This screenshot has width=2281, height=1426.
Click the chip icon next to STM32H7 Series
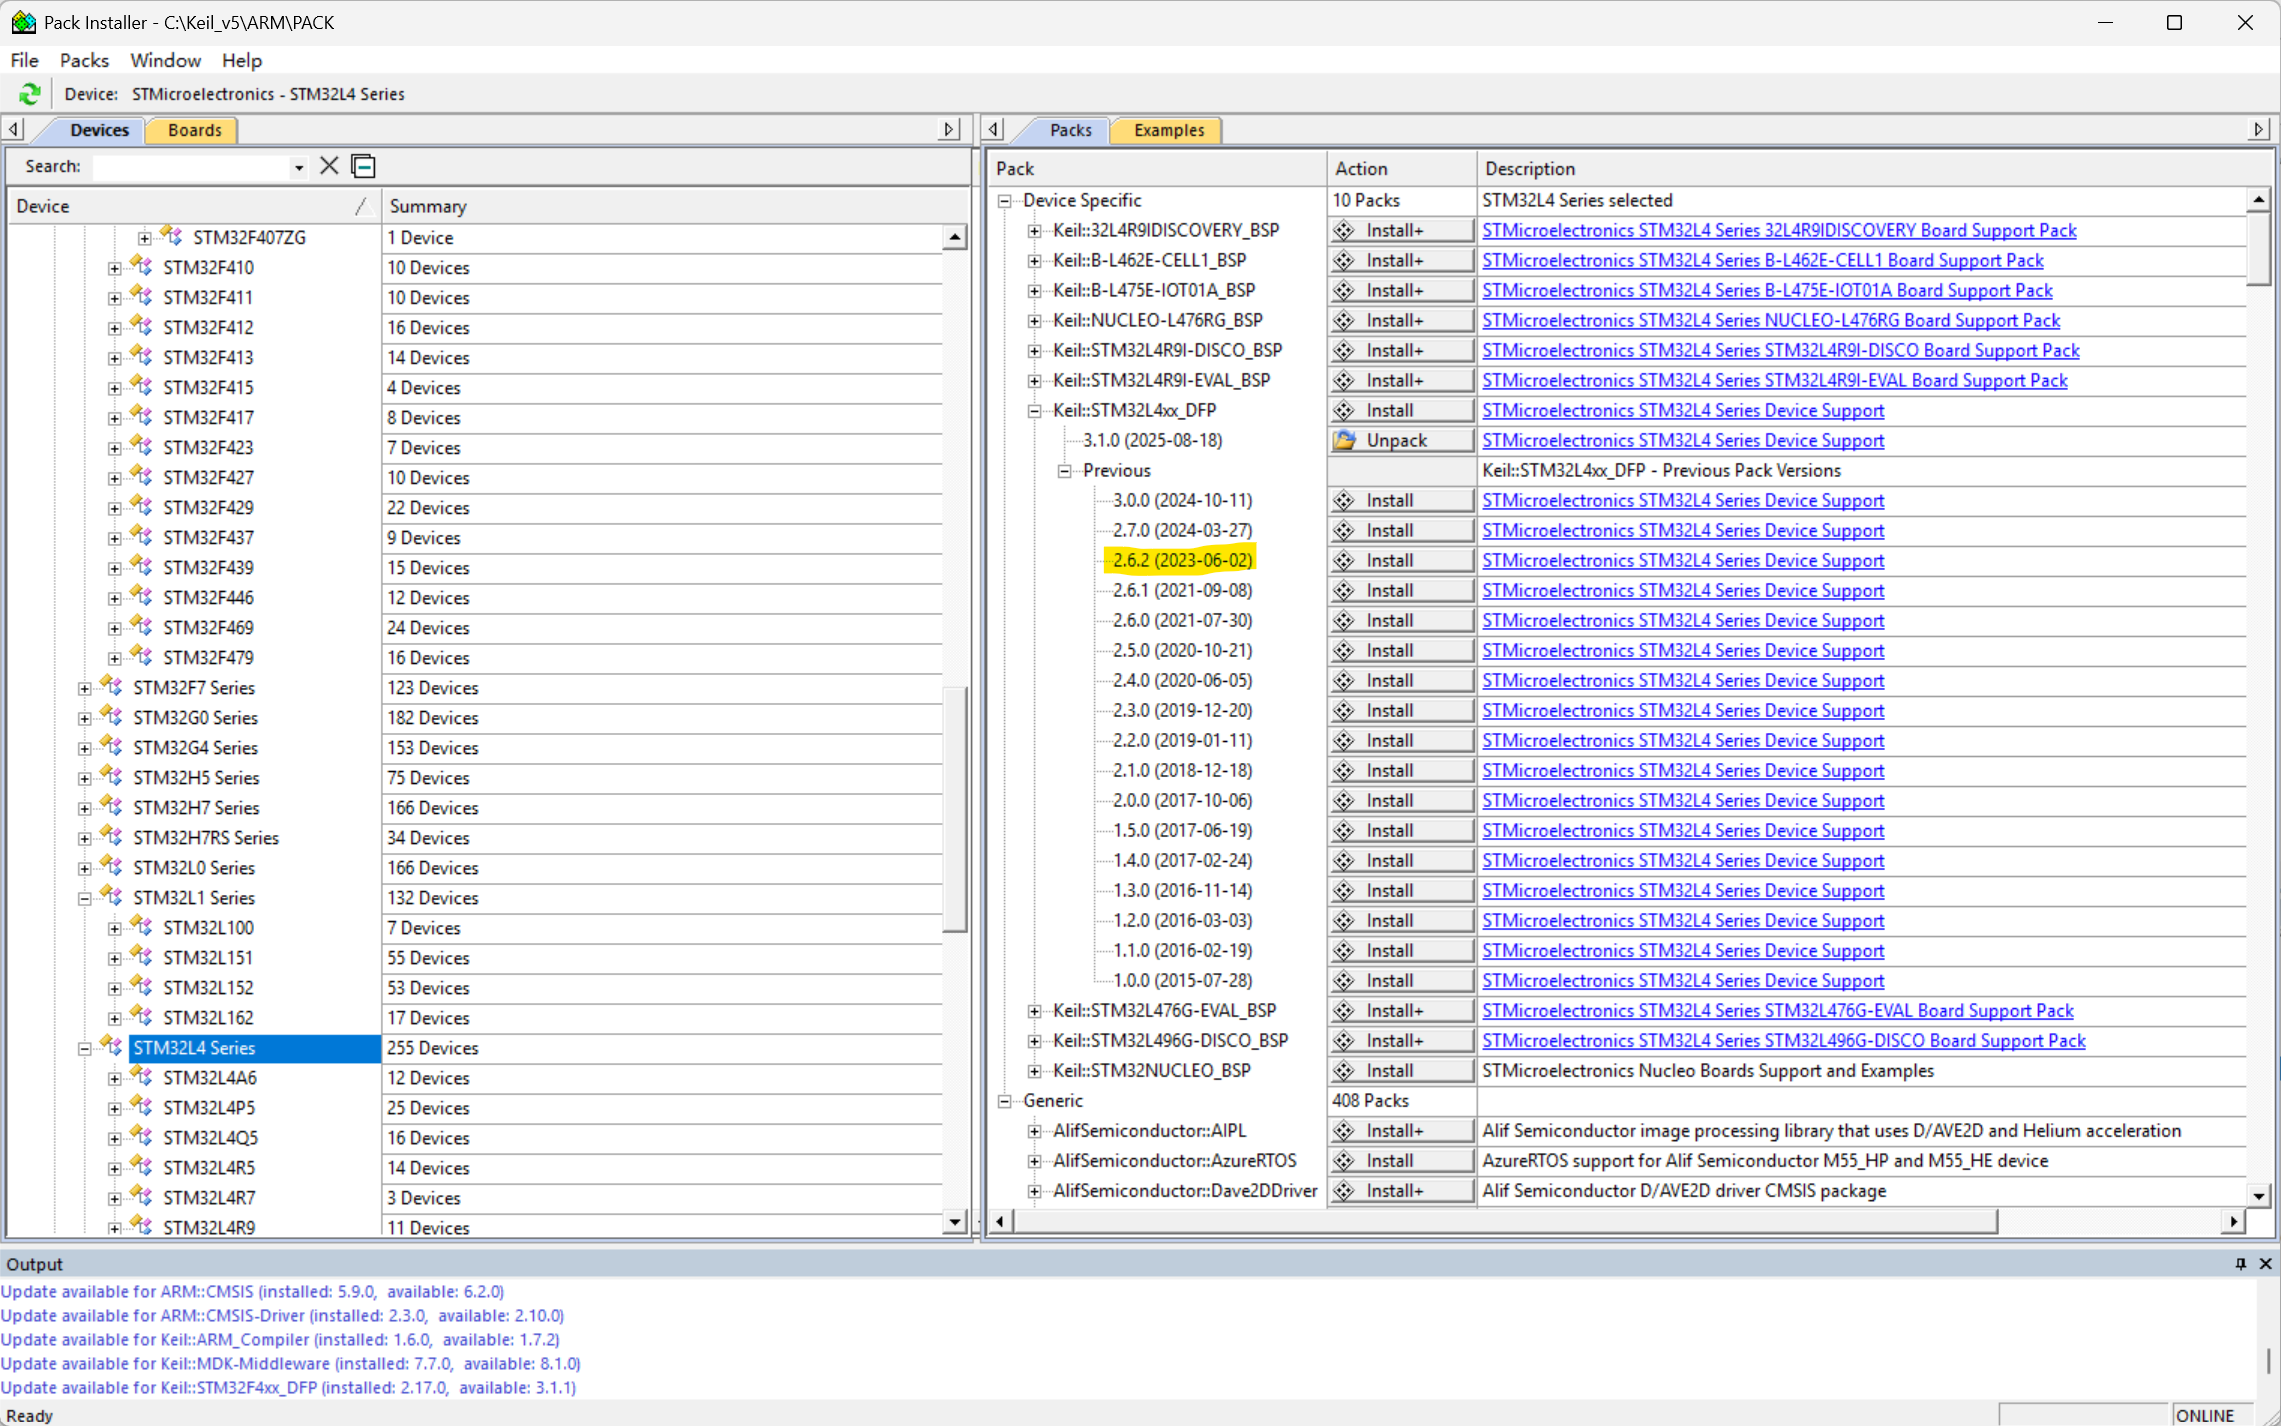(x=112, y=806)
